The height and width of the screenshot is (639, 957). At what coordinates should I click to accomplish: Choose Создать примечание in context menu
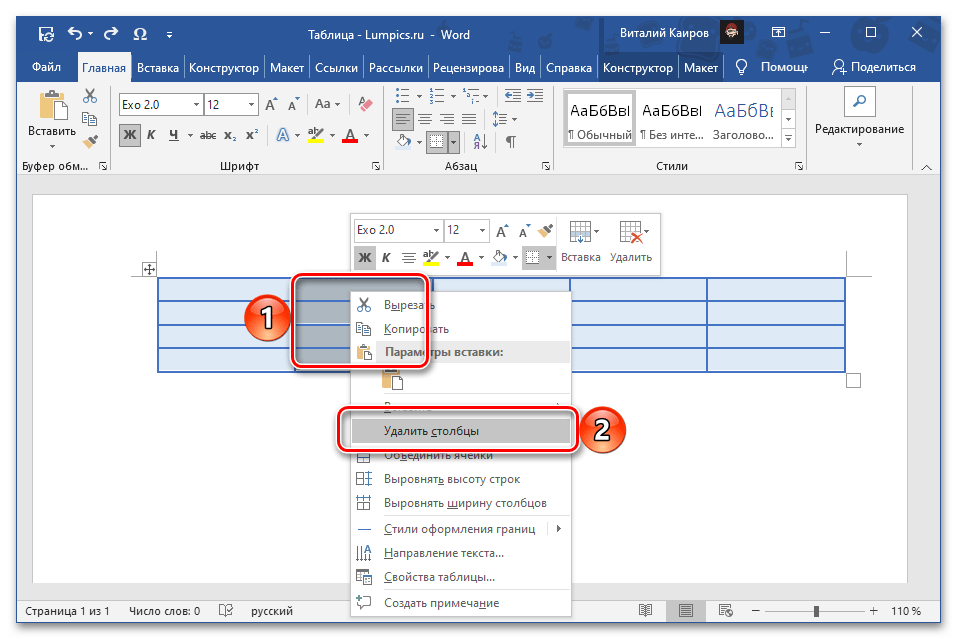tap(461, 603)
